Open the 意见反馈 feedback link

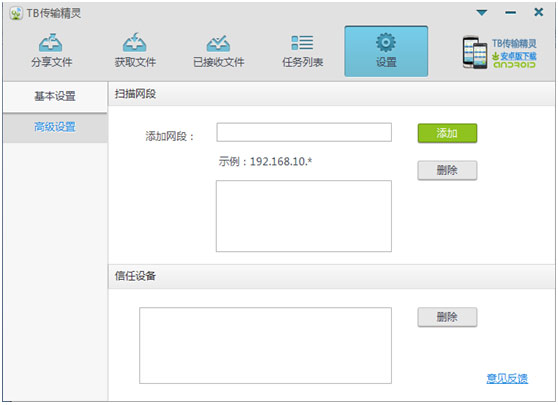point(507,378)
